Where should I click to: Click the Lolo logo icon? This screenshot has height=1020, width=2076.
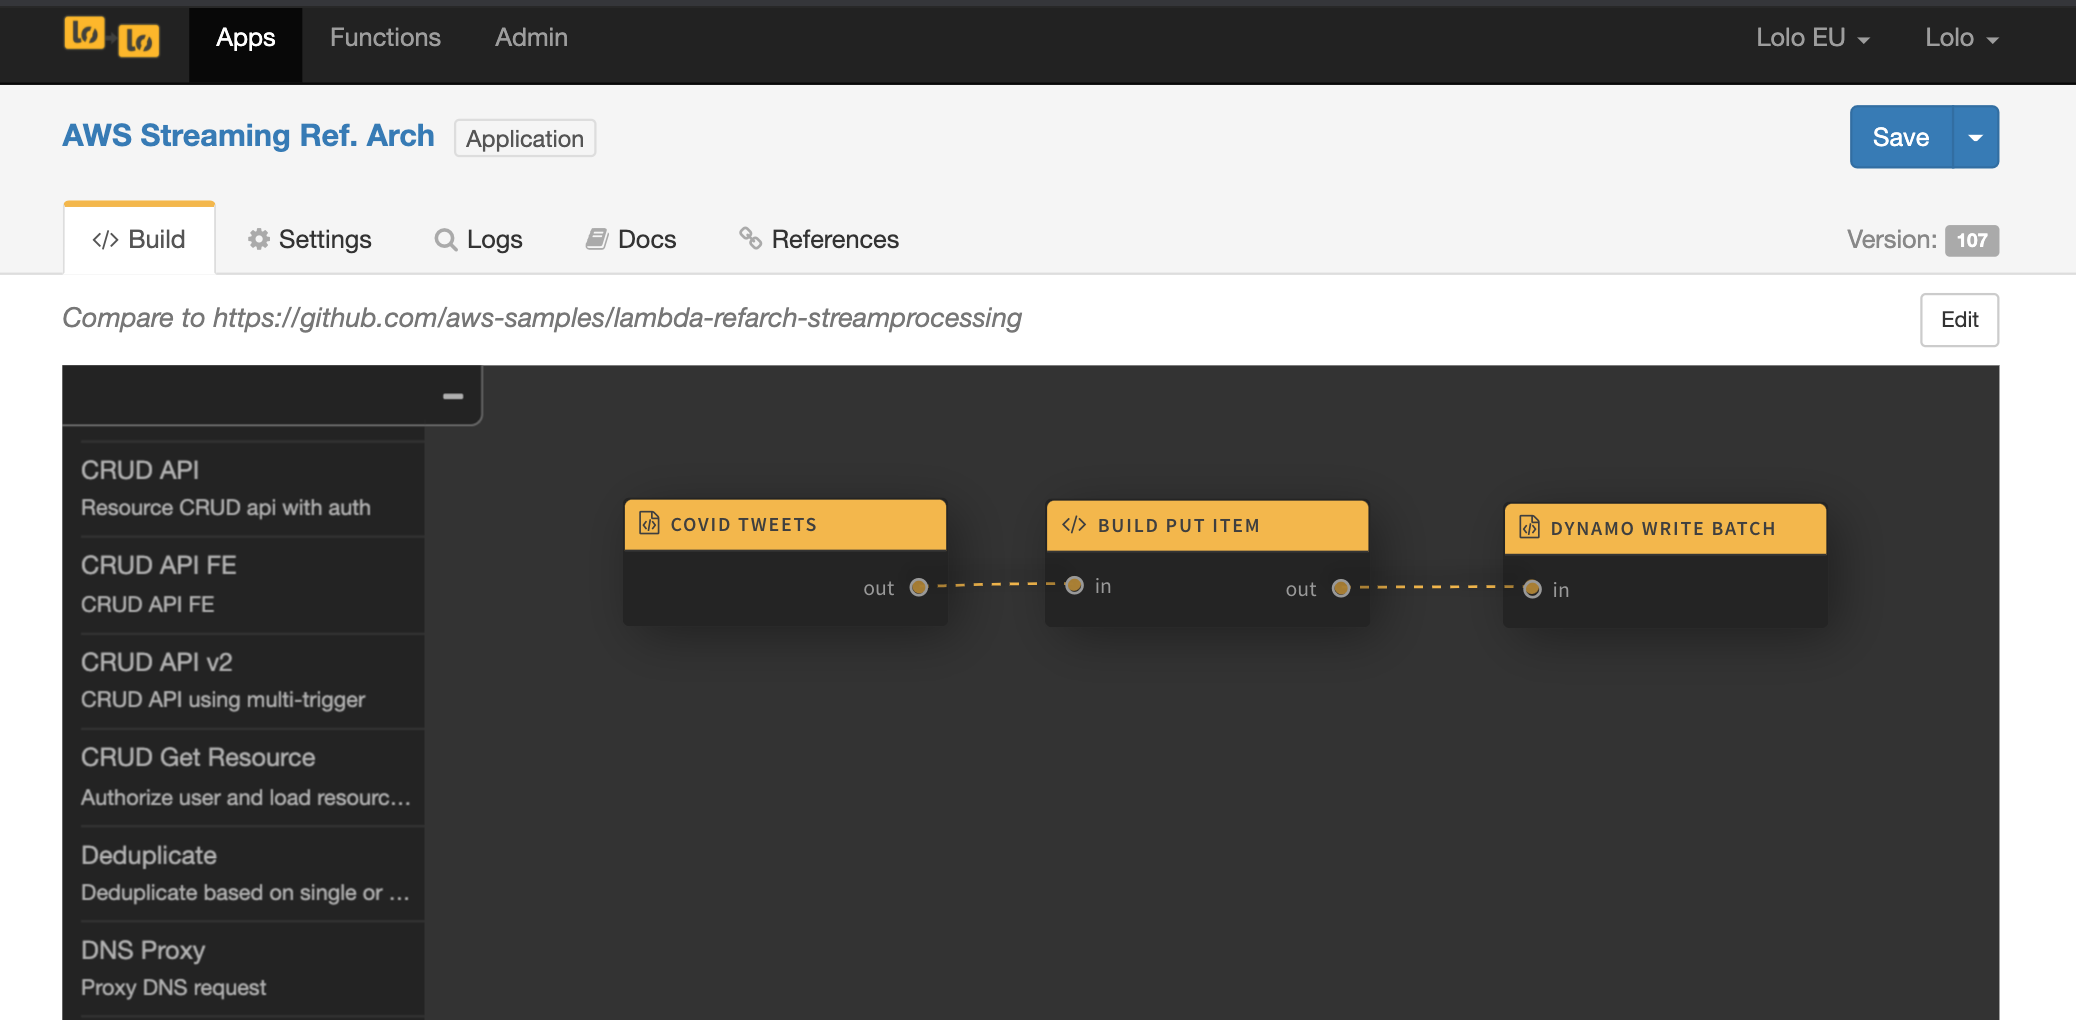click(x=112, y=37)
